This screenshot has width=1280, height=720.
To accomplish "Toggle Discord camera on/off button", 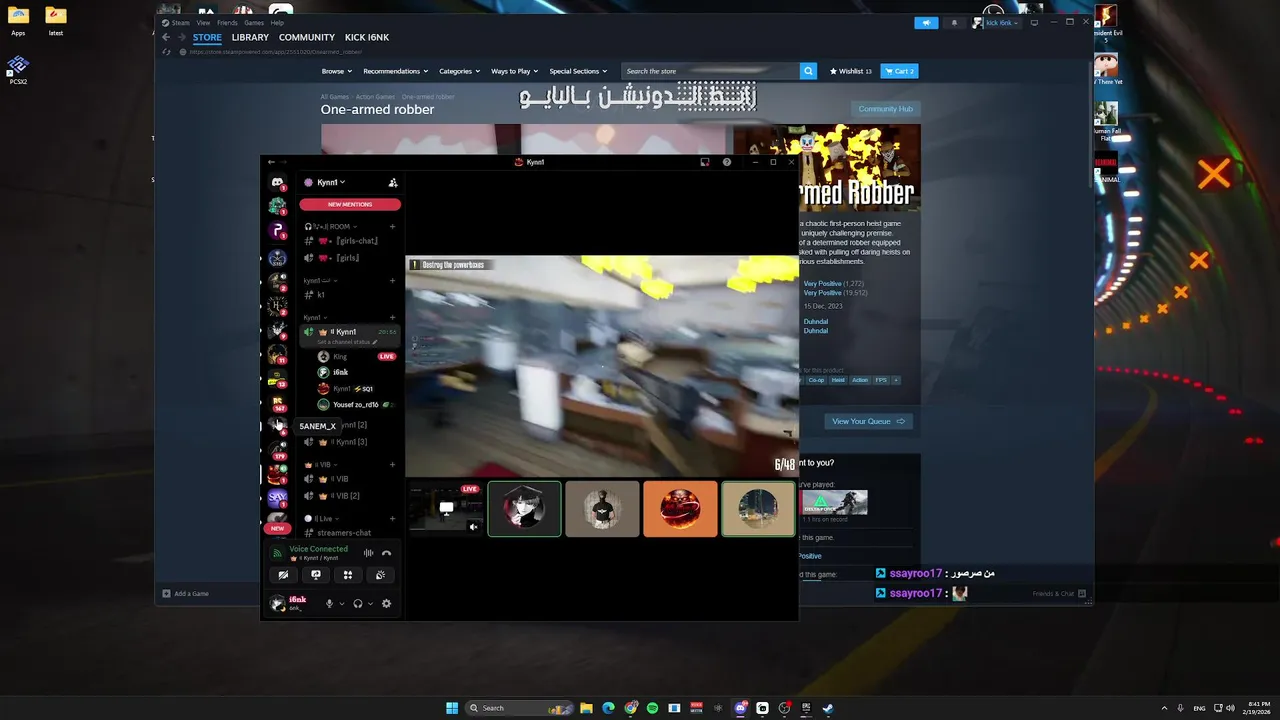I will point(284,575).
